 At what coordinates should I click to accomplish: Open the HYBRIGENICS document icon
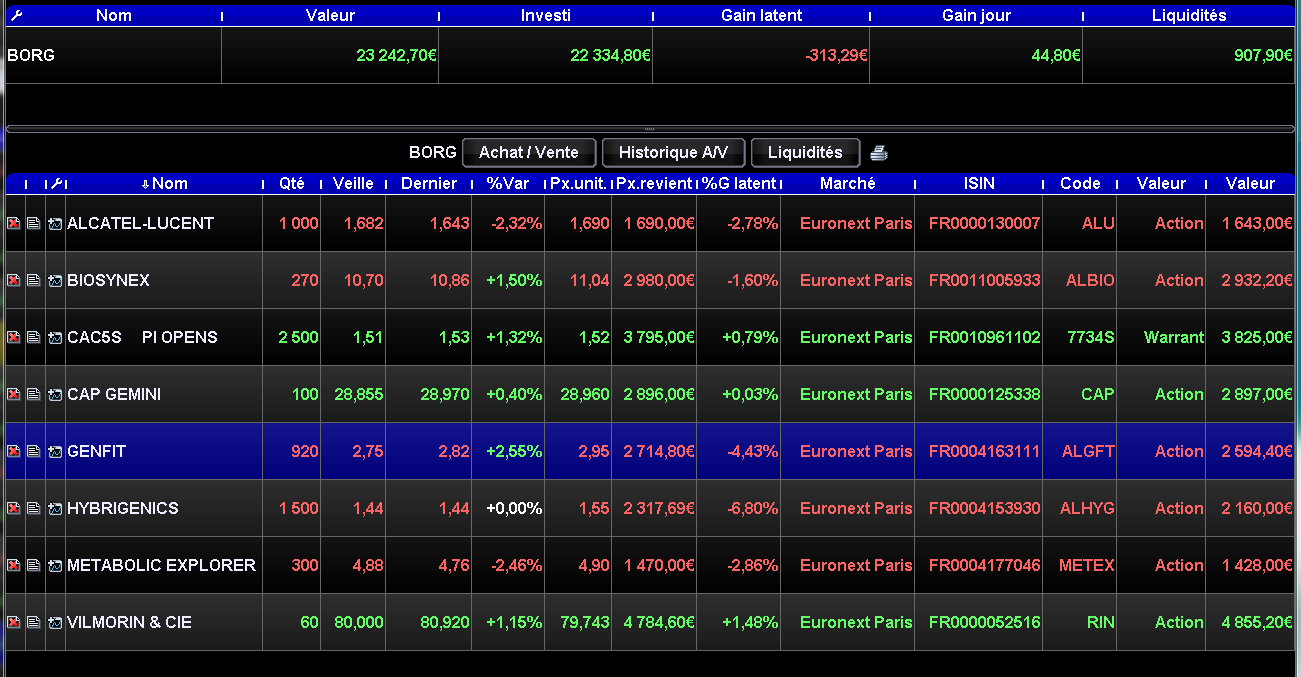pos(34,509)
